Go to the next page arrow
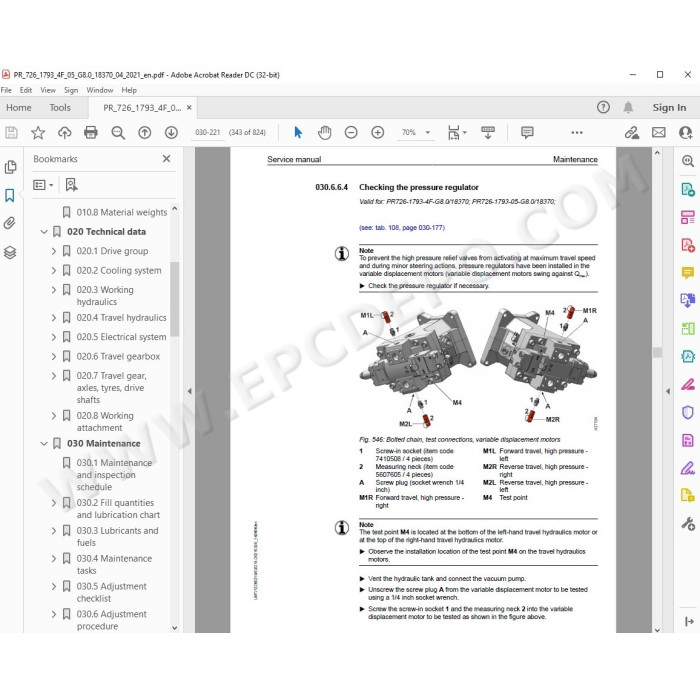Viewport: 700px width, 700px height. click(171, 132)
